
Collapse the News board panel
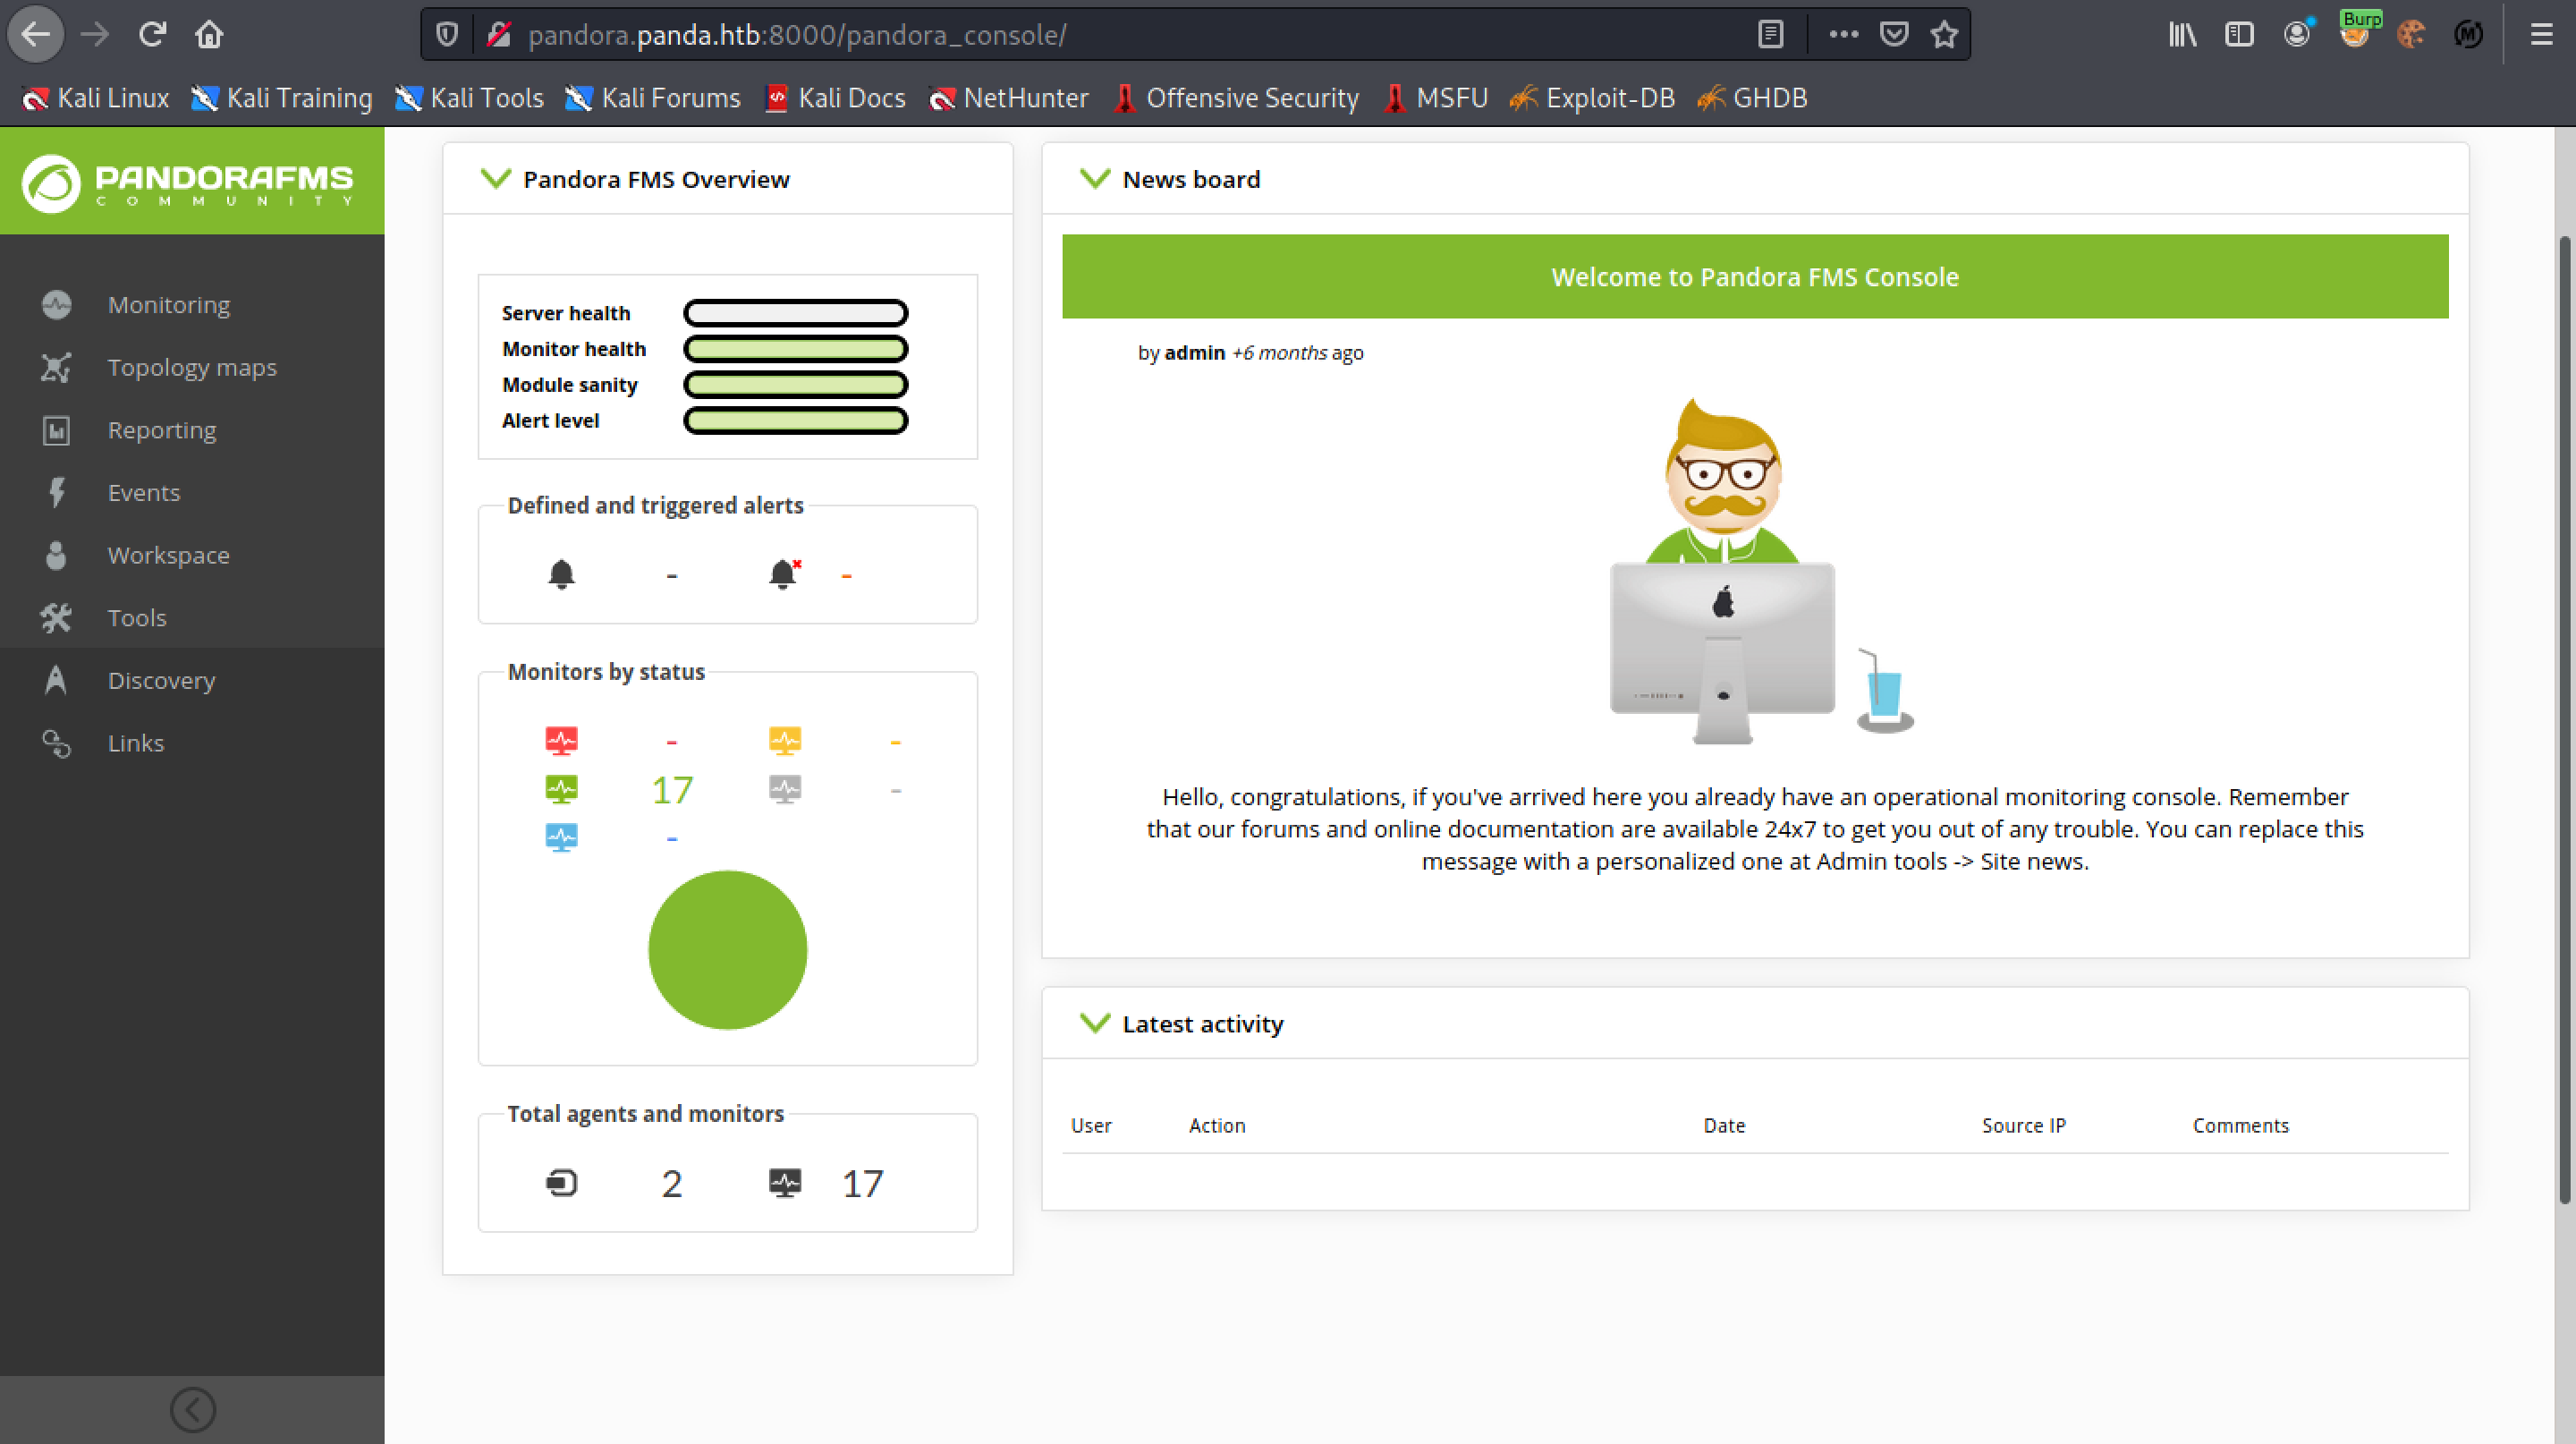1095,179
